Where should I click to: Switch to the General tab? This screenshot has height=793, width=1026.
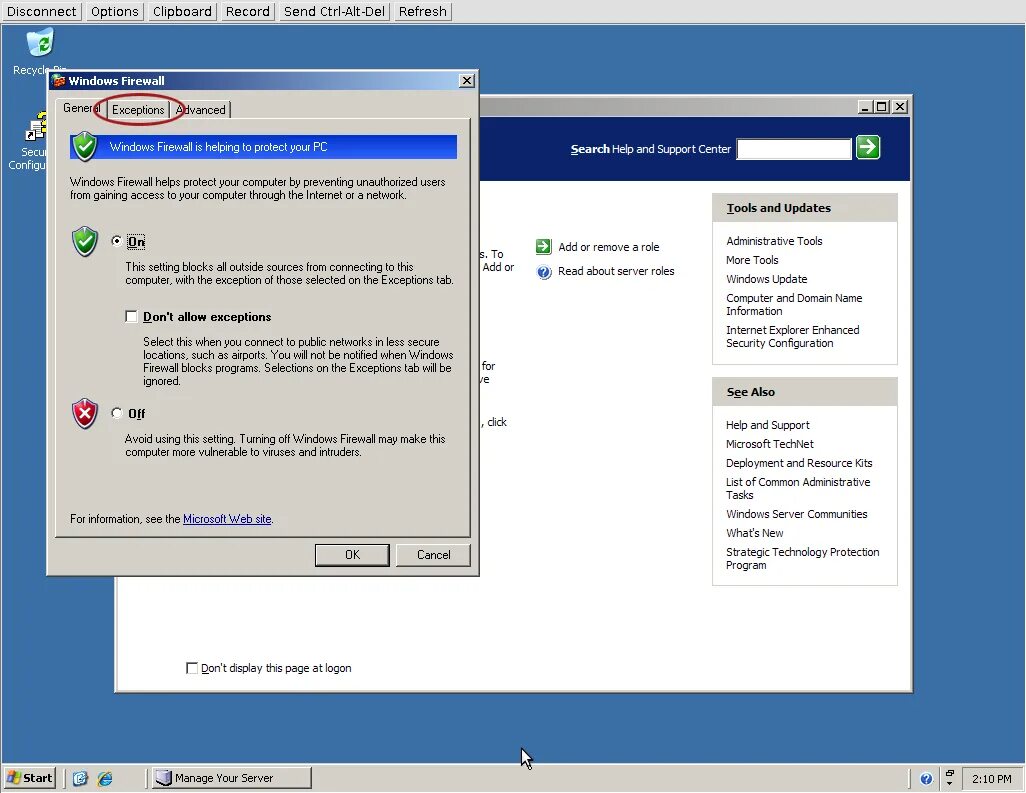point(81,108)
